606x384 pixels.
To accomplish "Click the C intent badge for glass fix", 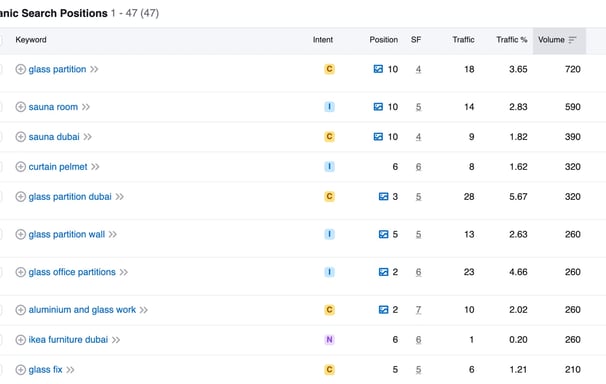I will pyautogui.click(x=329, y=370).
